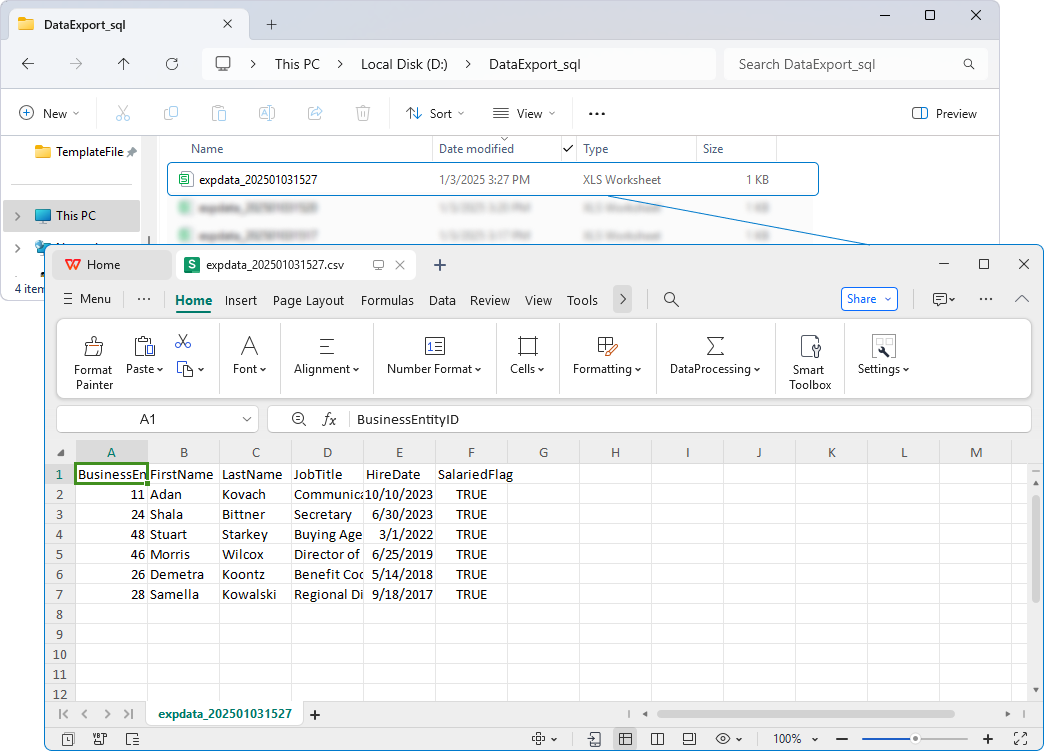This screenshot has width=1044, height=751.
Task: Expand This PC in Explorer navigation
Action: pyautogui.click(x=18, y=216)
